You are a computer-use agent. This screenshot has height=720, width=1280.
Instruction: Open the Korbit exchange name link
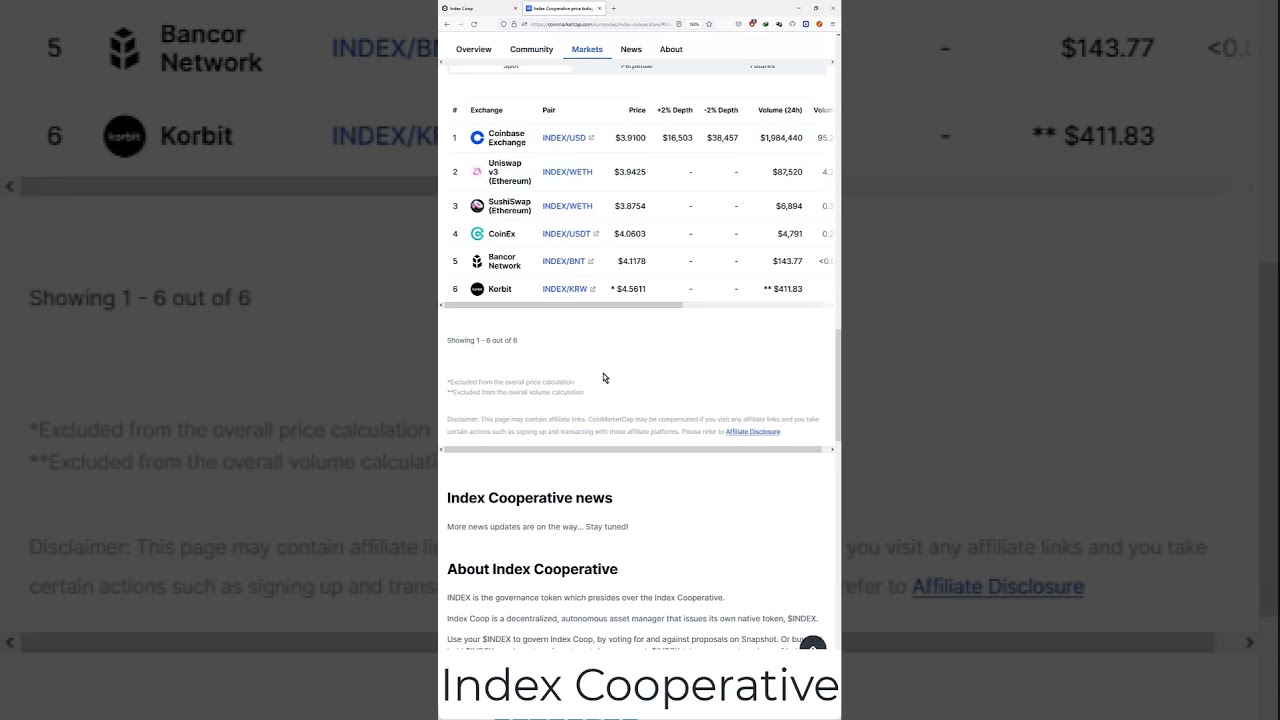click(x=500, y=289)
